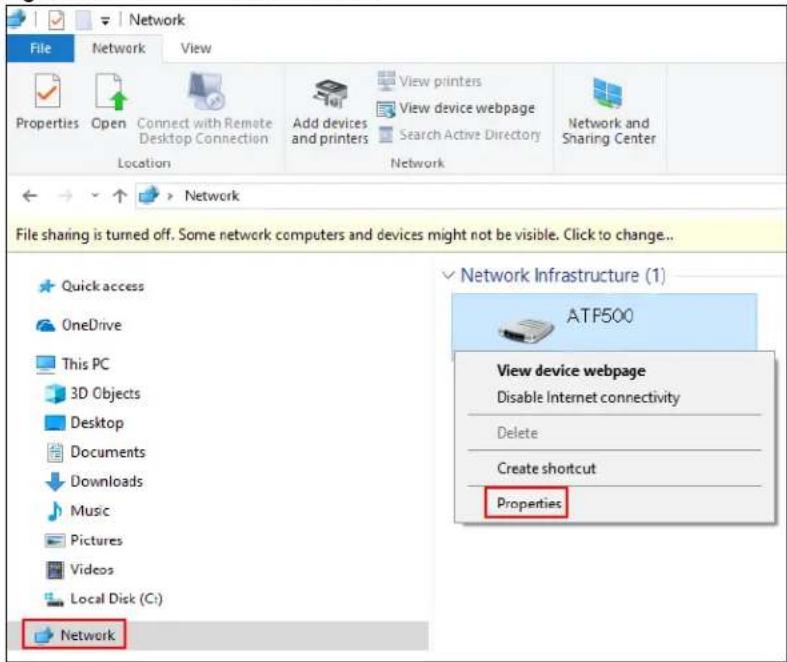Click the file sharing turned off notification bar

tap(397, 235)
